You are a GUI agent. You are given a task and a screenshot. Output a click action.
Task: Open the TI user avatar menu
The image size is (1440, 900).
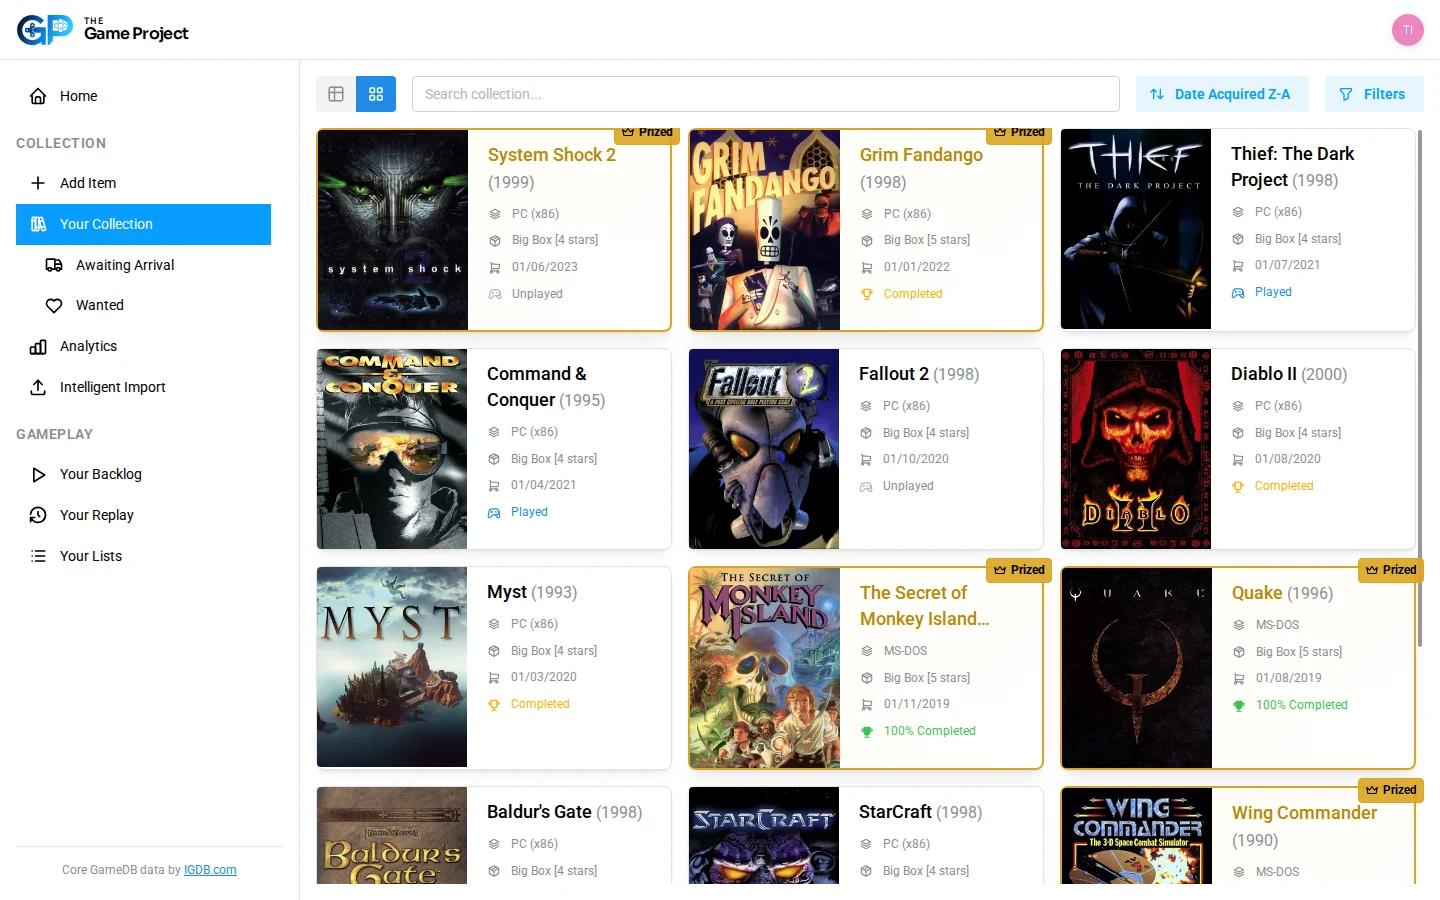coord(1408,30)
